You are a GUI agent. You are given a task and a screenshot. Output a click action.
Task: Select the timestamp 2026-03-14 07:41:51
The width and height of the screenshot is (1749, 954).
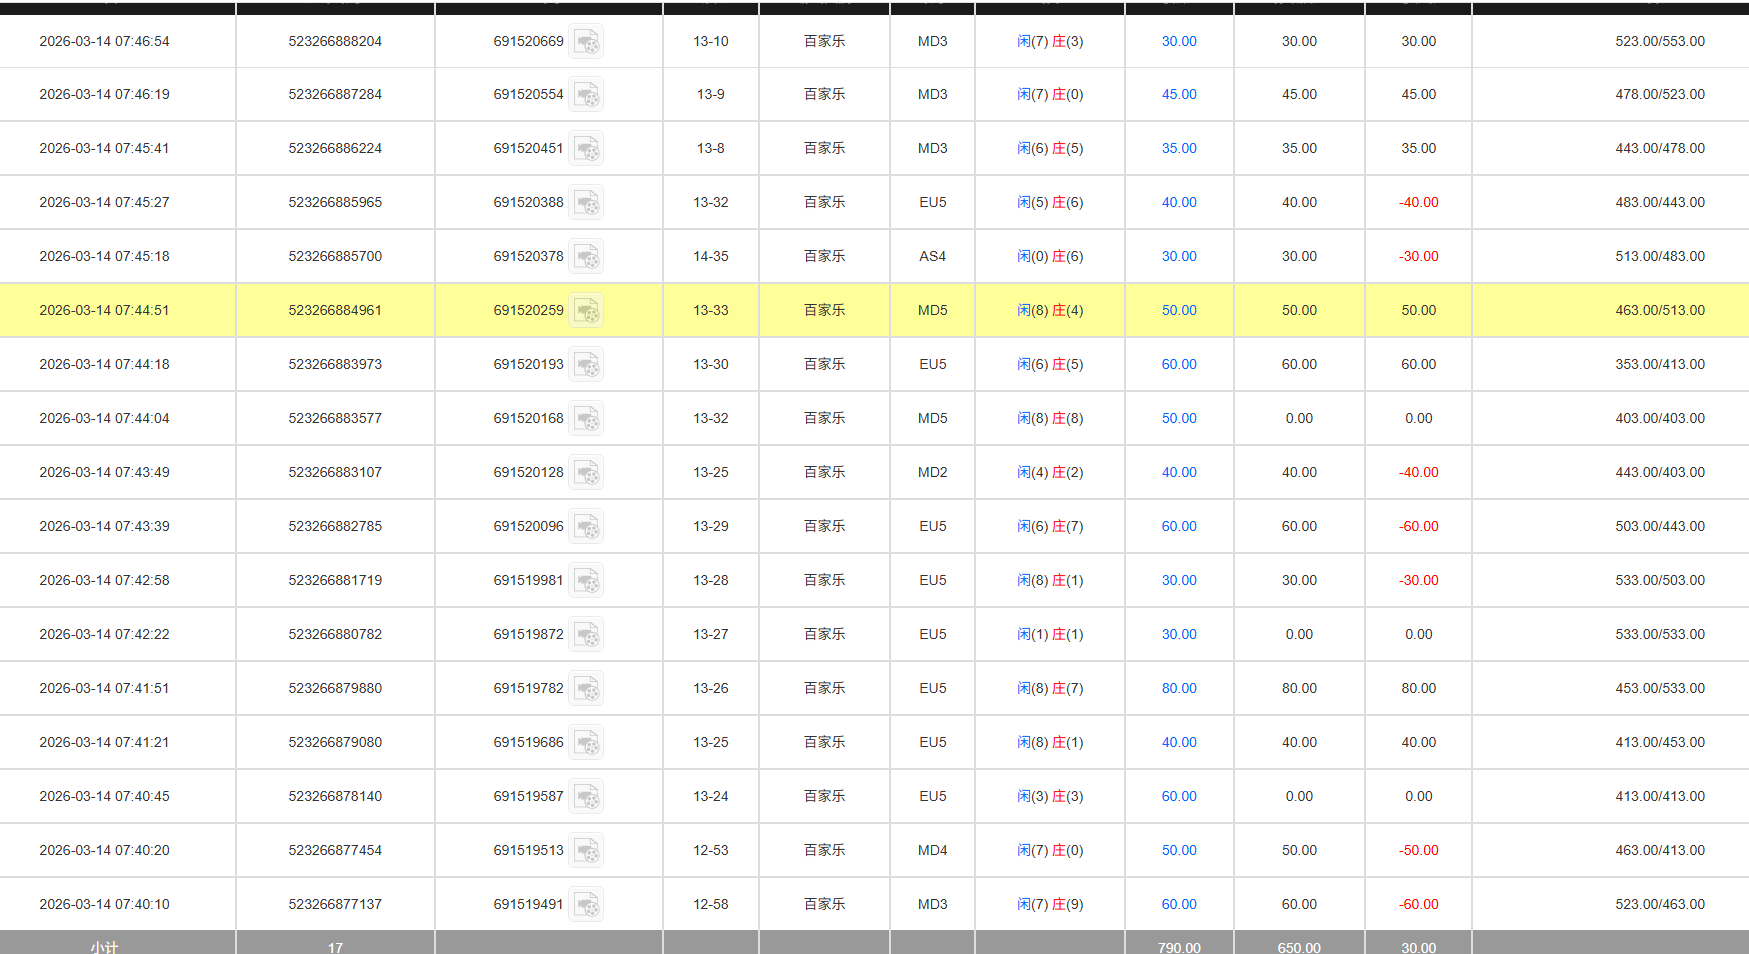point(104,689)
